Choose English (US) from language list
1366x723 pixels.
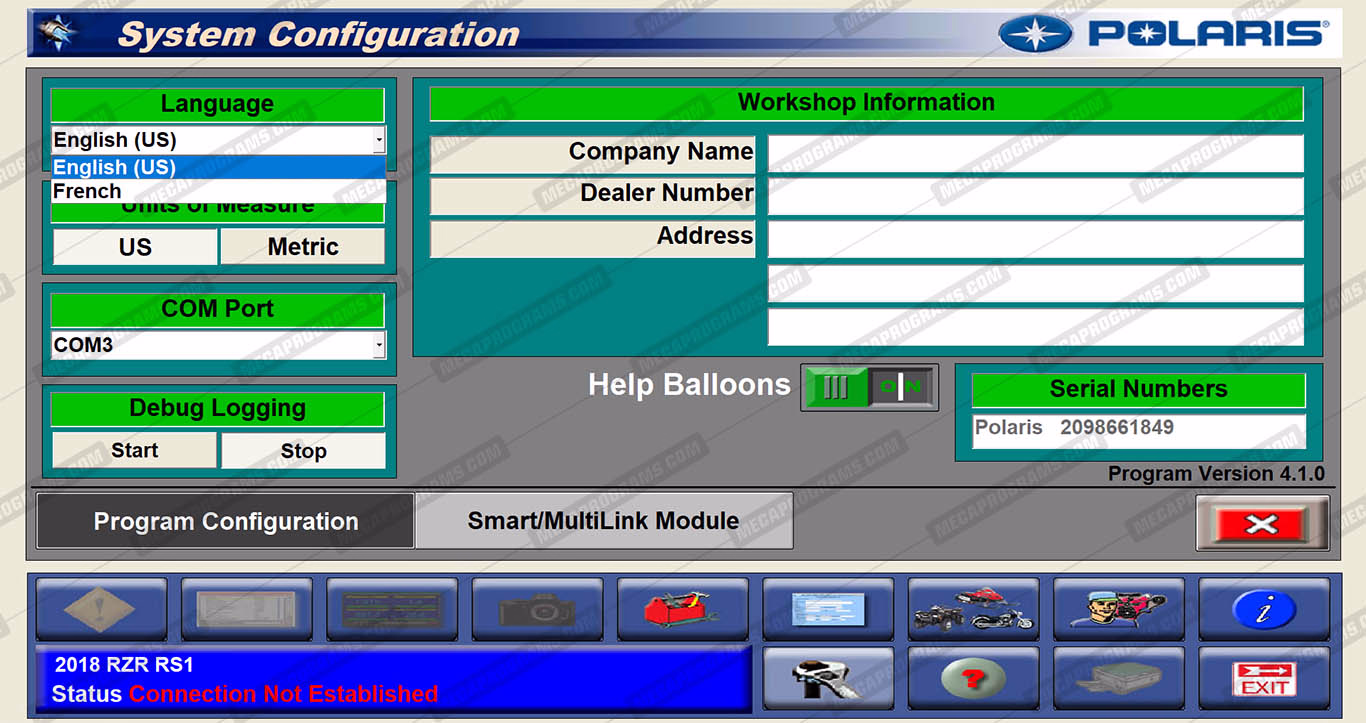tap(218, 167)
